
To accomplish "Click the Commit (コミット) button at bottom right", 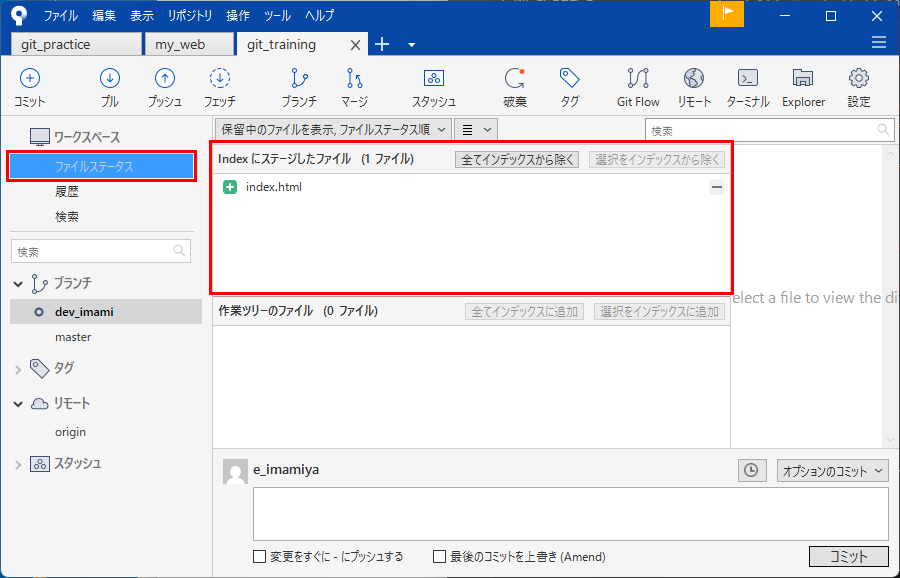I will coord(848,557).
